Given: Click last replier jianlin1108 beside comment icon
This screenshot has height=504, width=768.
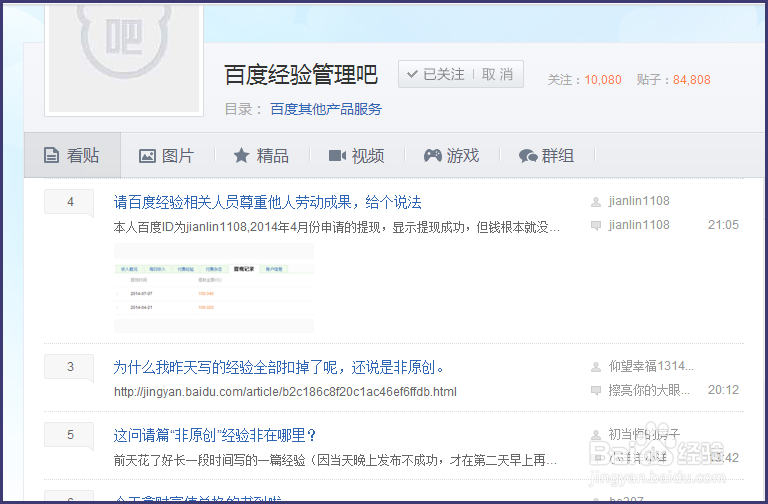Looking at the screenshot, I should pyautogui.click(x=639, y=225).
